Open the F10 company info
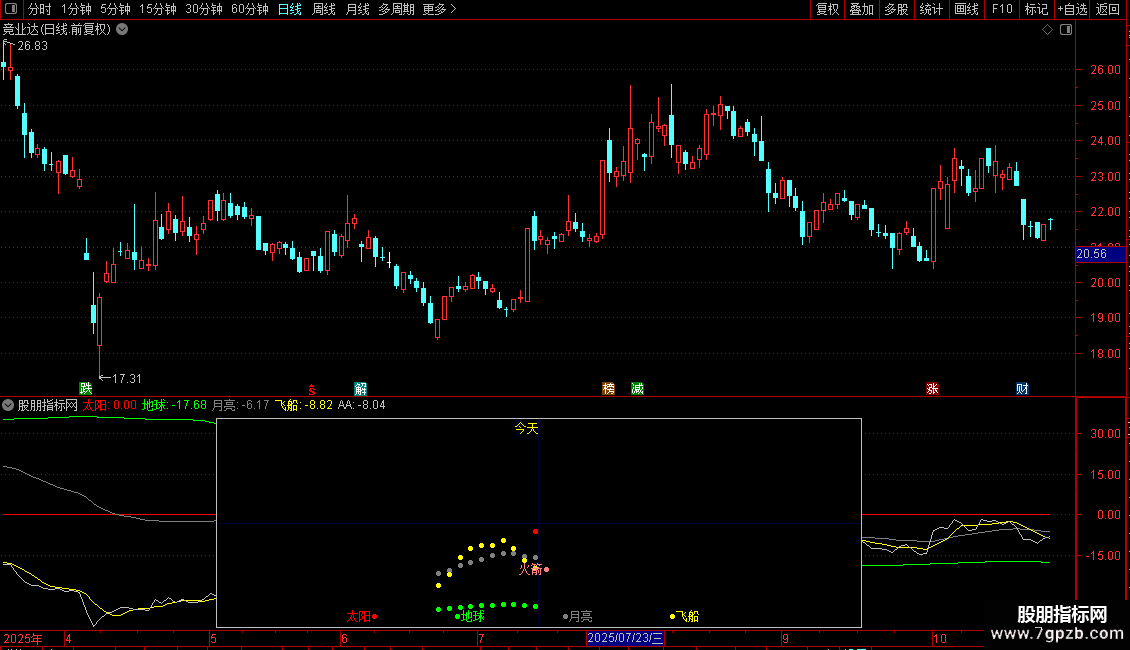Screen dimensions: 1130x650 1002,9
